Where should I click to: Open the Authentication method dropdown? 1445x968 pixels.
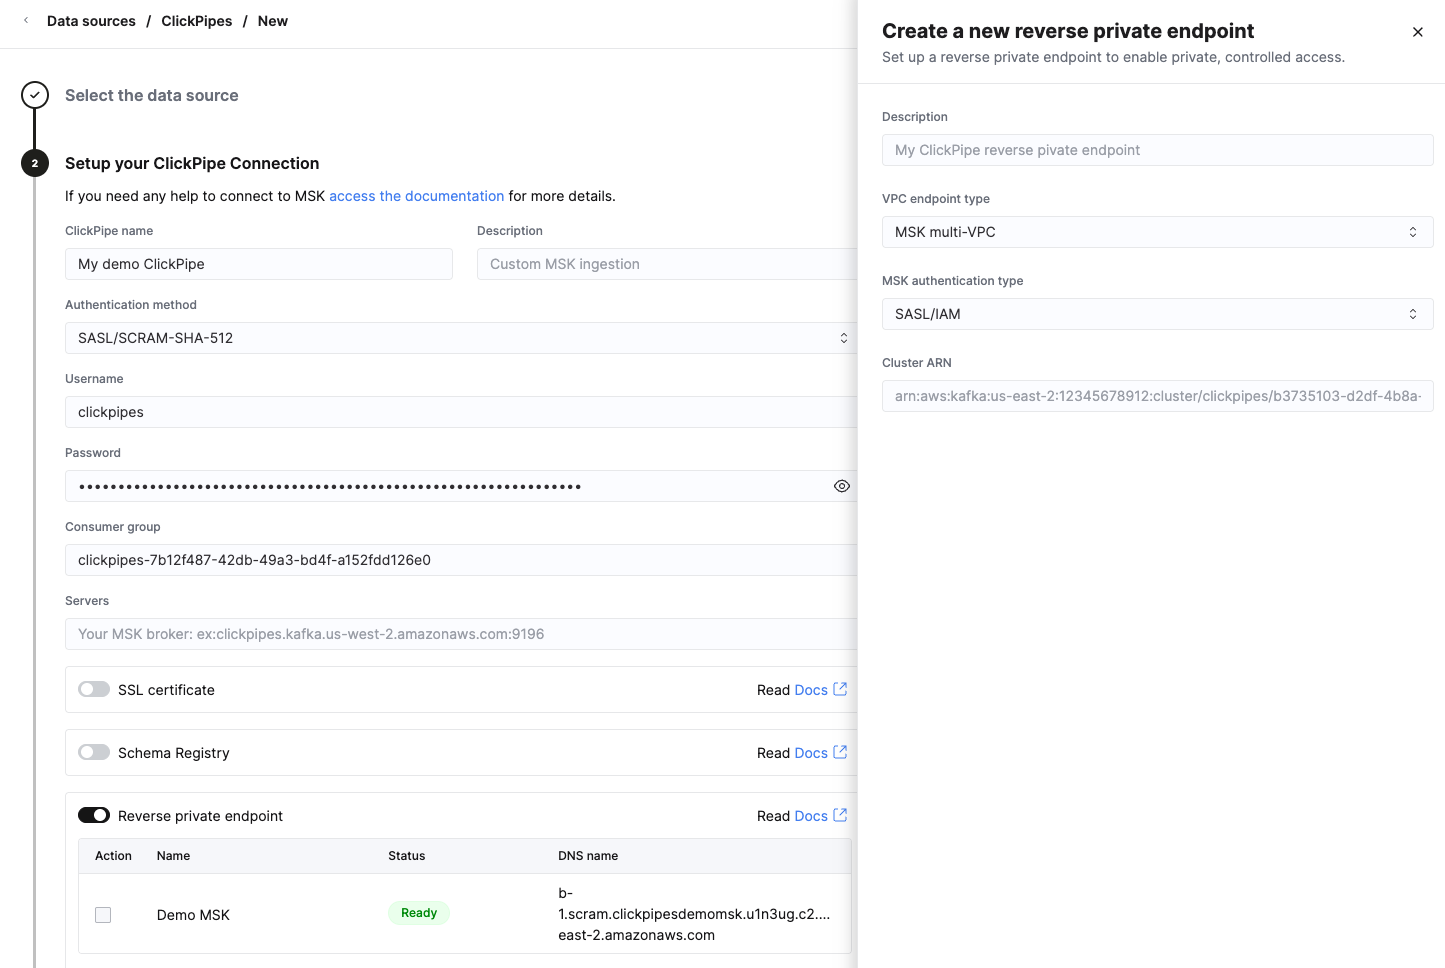460,337
